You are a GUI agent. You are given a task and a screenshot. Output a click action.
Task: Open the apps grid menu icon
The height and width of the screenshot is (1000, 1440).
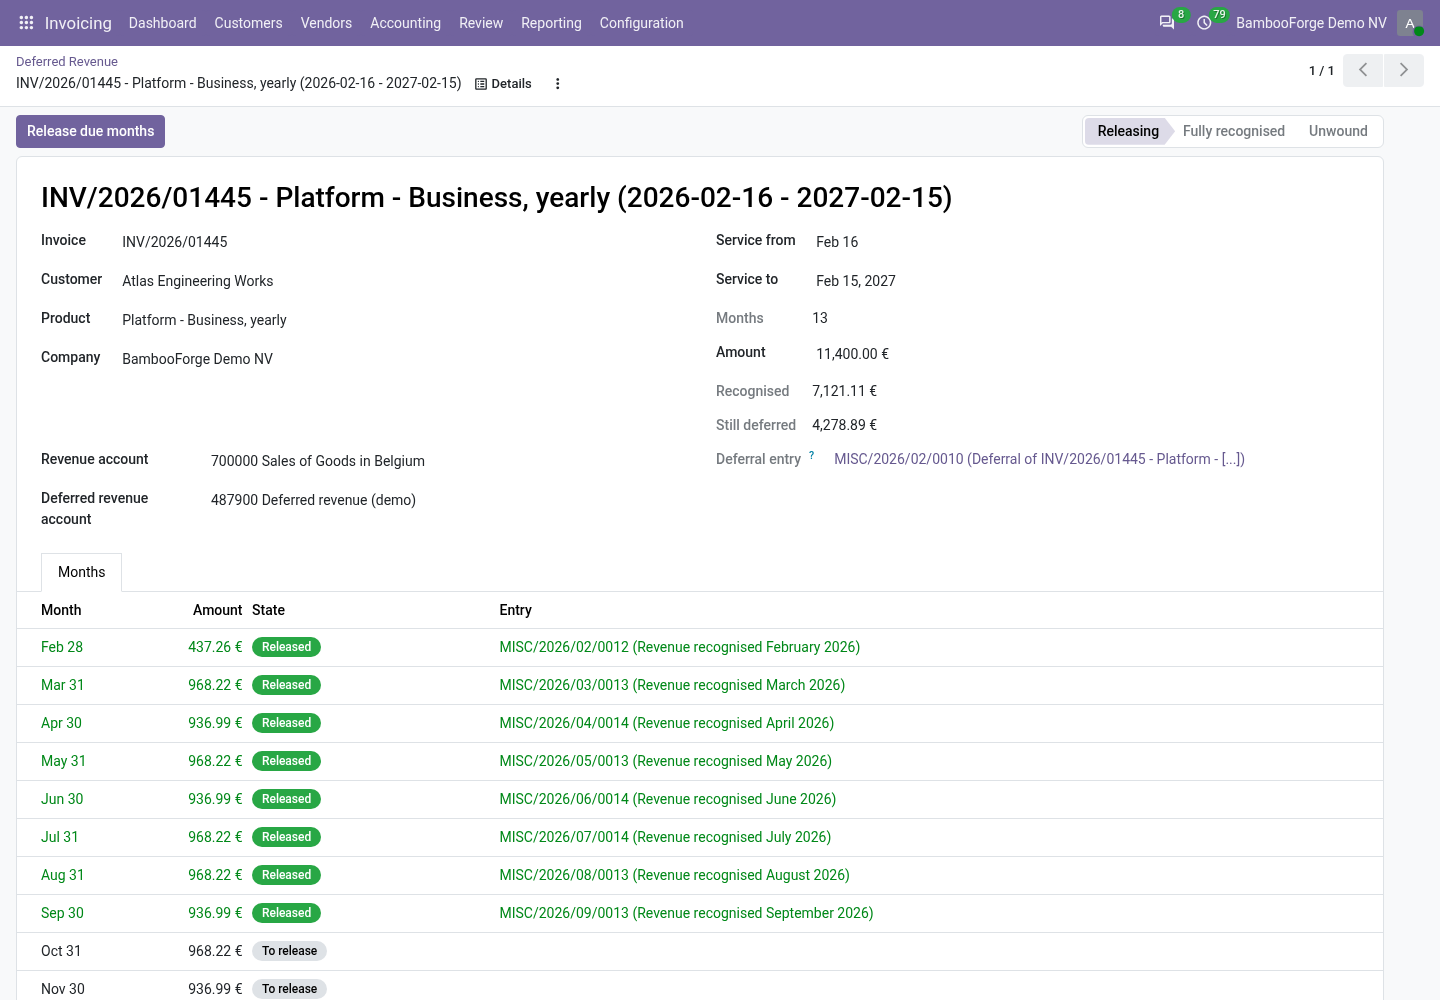[27, 22]
